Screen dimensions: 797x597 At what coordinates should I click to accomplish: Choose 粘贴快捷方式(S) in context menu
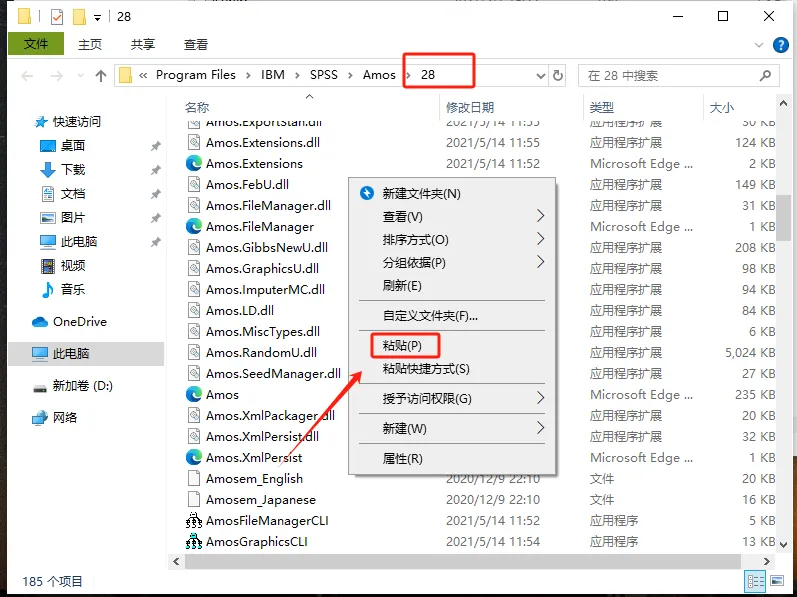point(426,369)
